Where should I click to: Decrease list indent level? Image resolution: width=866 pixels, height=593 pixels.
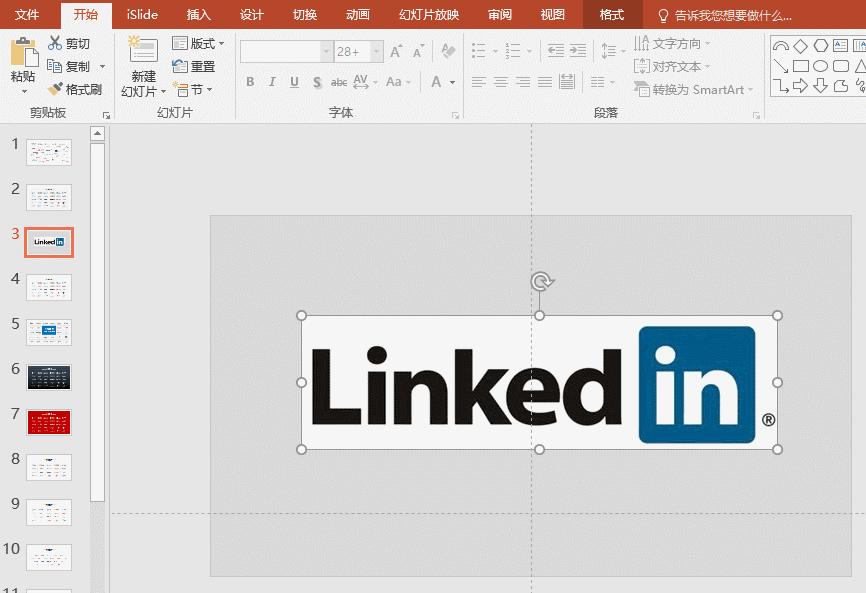click(x=556, y=51)
